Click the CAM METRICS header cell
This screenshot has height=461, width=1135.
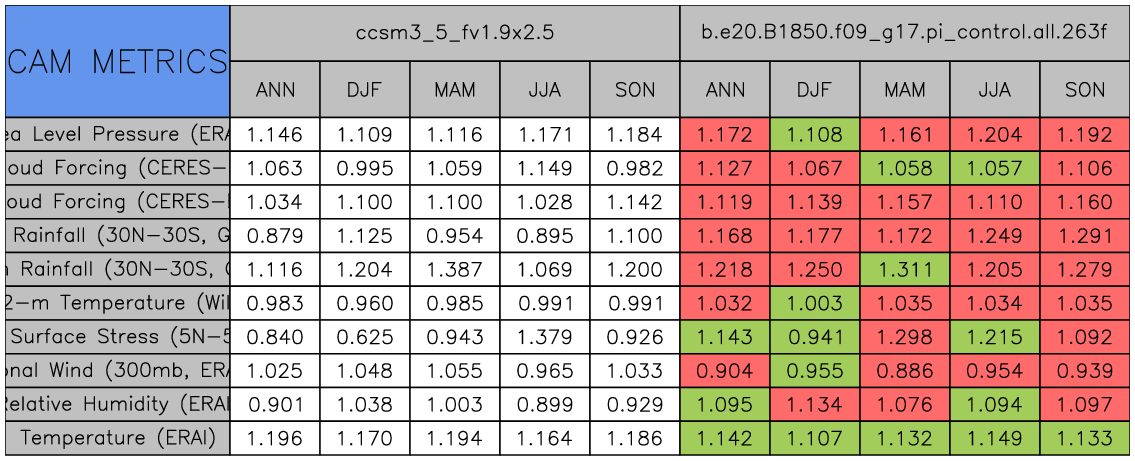tap(117, 61)
